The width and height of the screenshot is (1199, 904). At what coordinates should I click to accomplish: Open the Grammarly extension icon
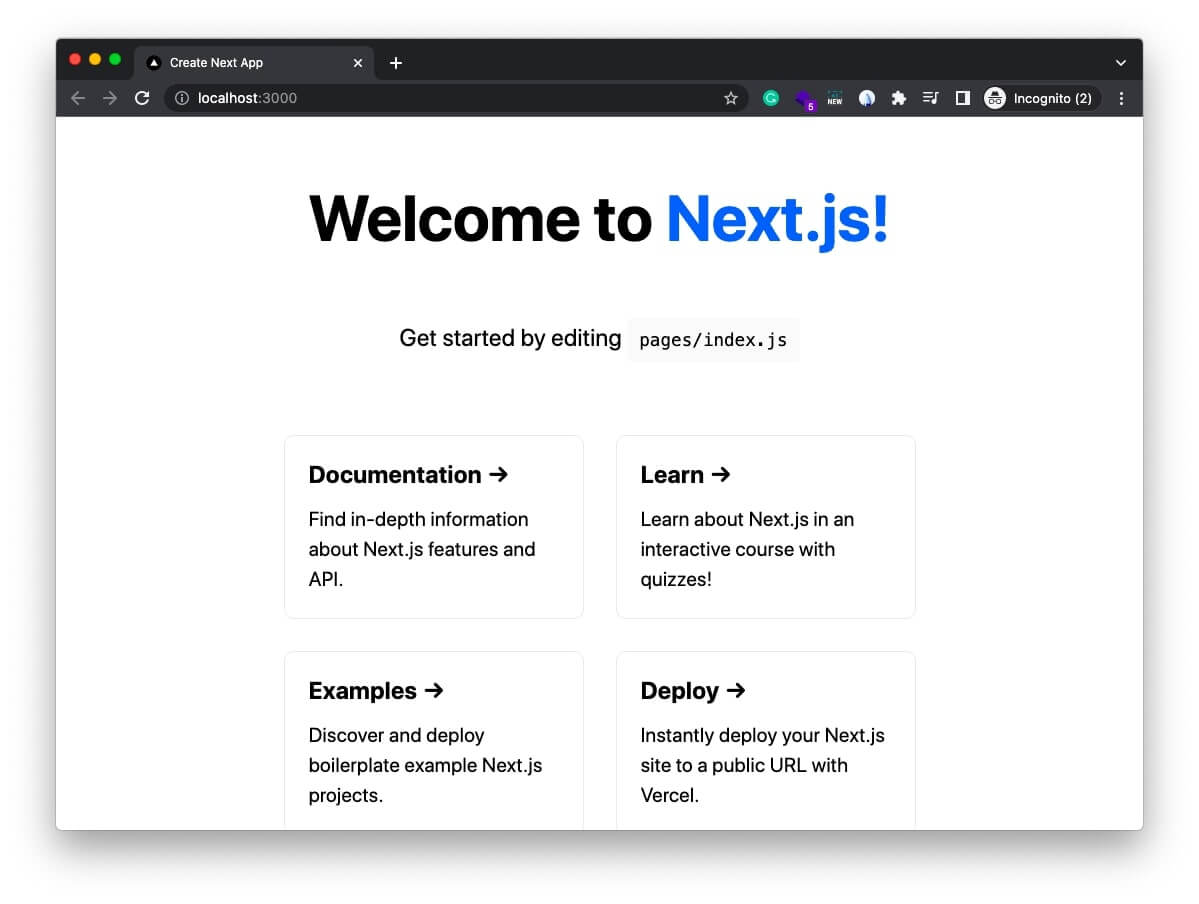[771, 98]
